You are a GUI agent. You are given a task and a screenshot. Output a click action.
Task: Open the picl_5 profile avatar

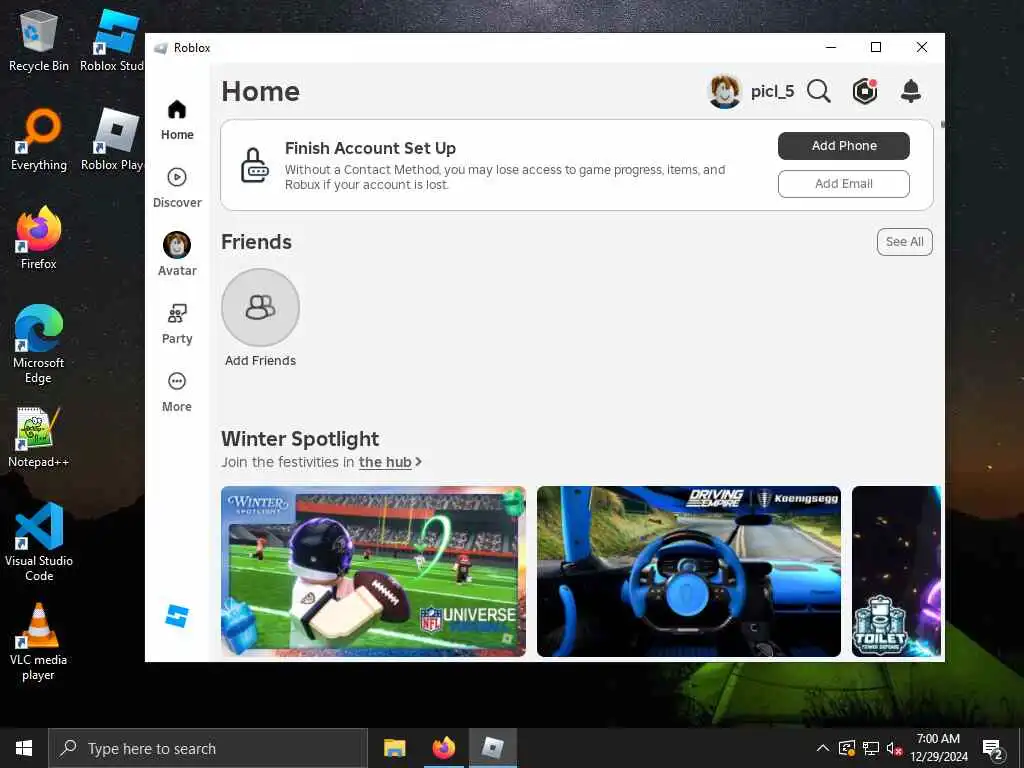click(x=724, y=91)
